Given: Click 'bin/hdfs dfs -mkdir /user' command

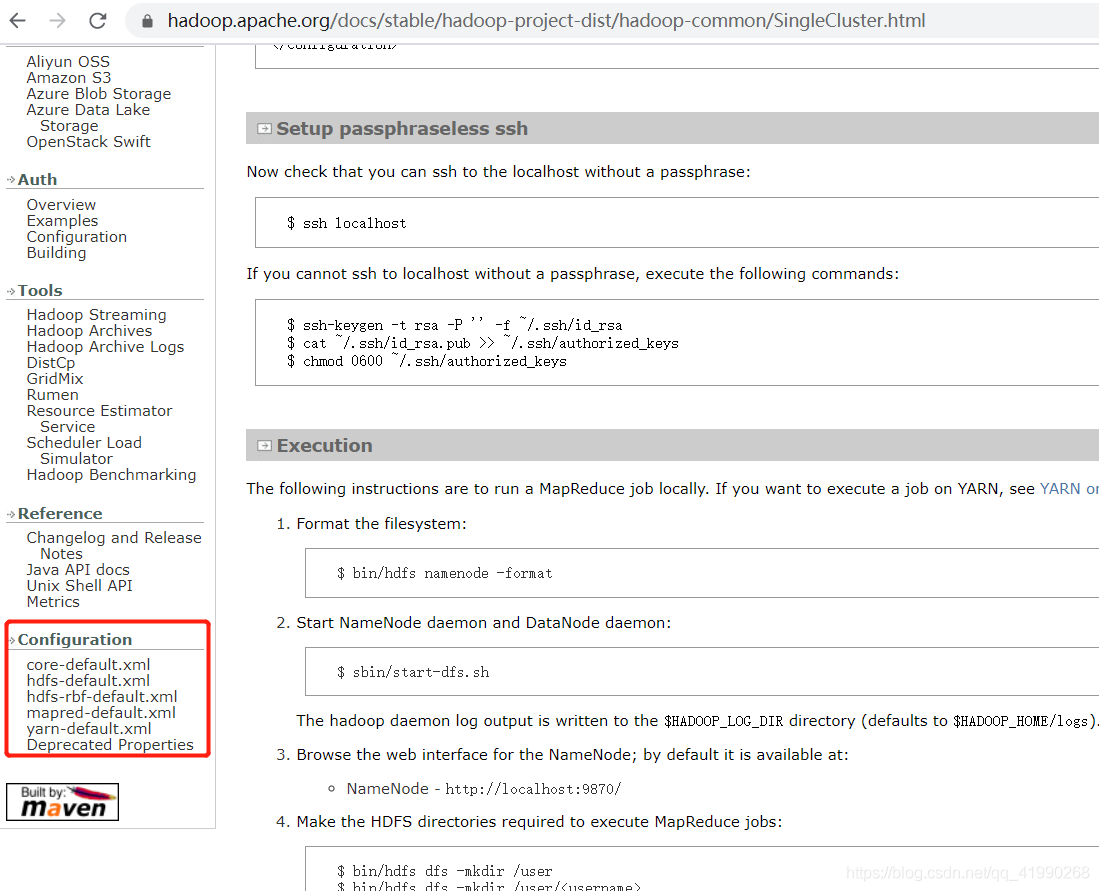Looking at the screenshot, I should click(x=444, y=871).
